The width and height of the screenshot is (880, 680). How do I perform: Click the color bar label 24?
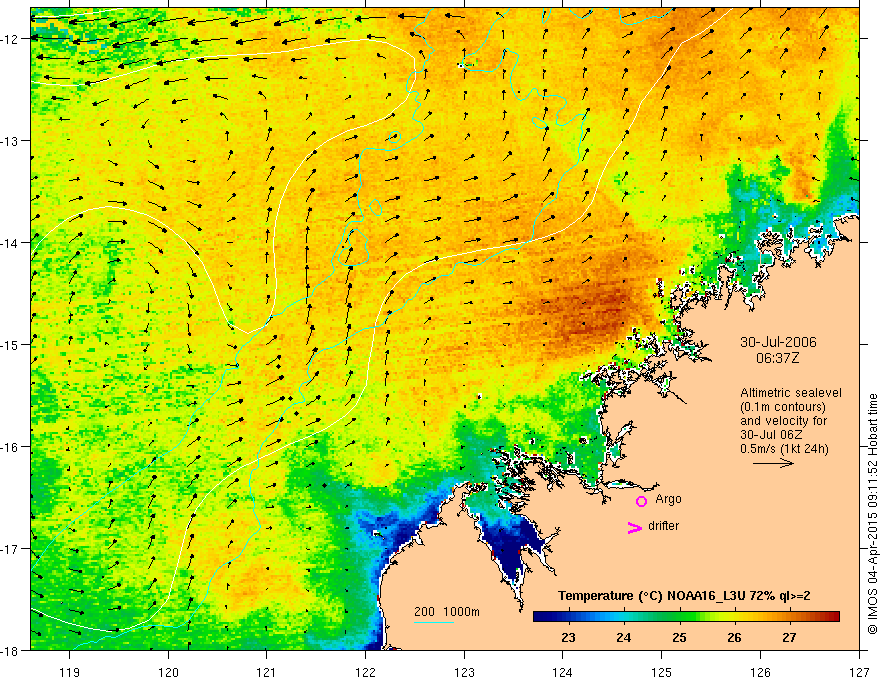[x=624, y=637]
